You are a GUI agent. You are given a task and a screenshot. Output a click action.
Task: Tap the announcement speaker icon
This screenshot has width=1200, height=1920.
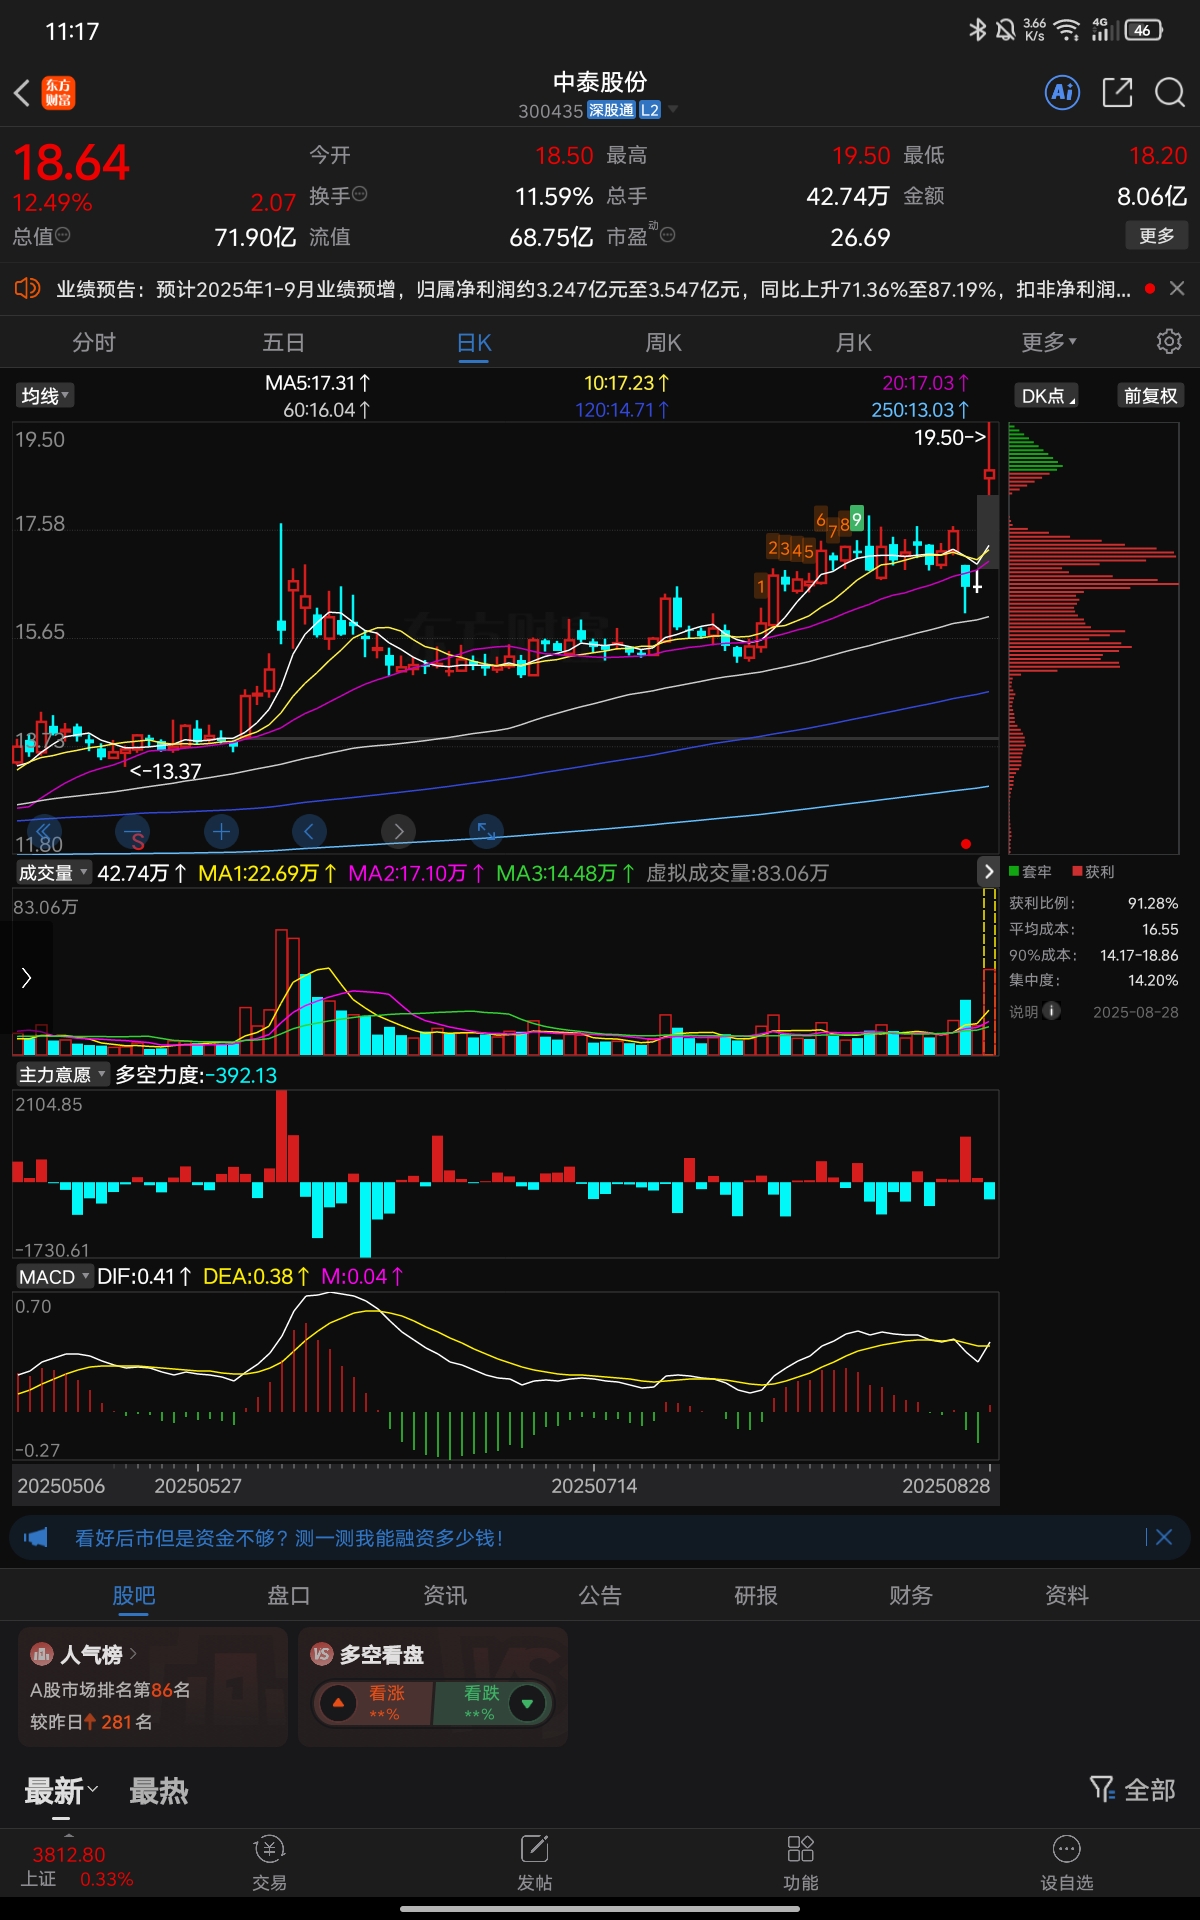(x=27, y=289)
